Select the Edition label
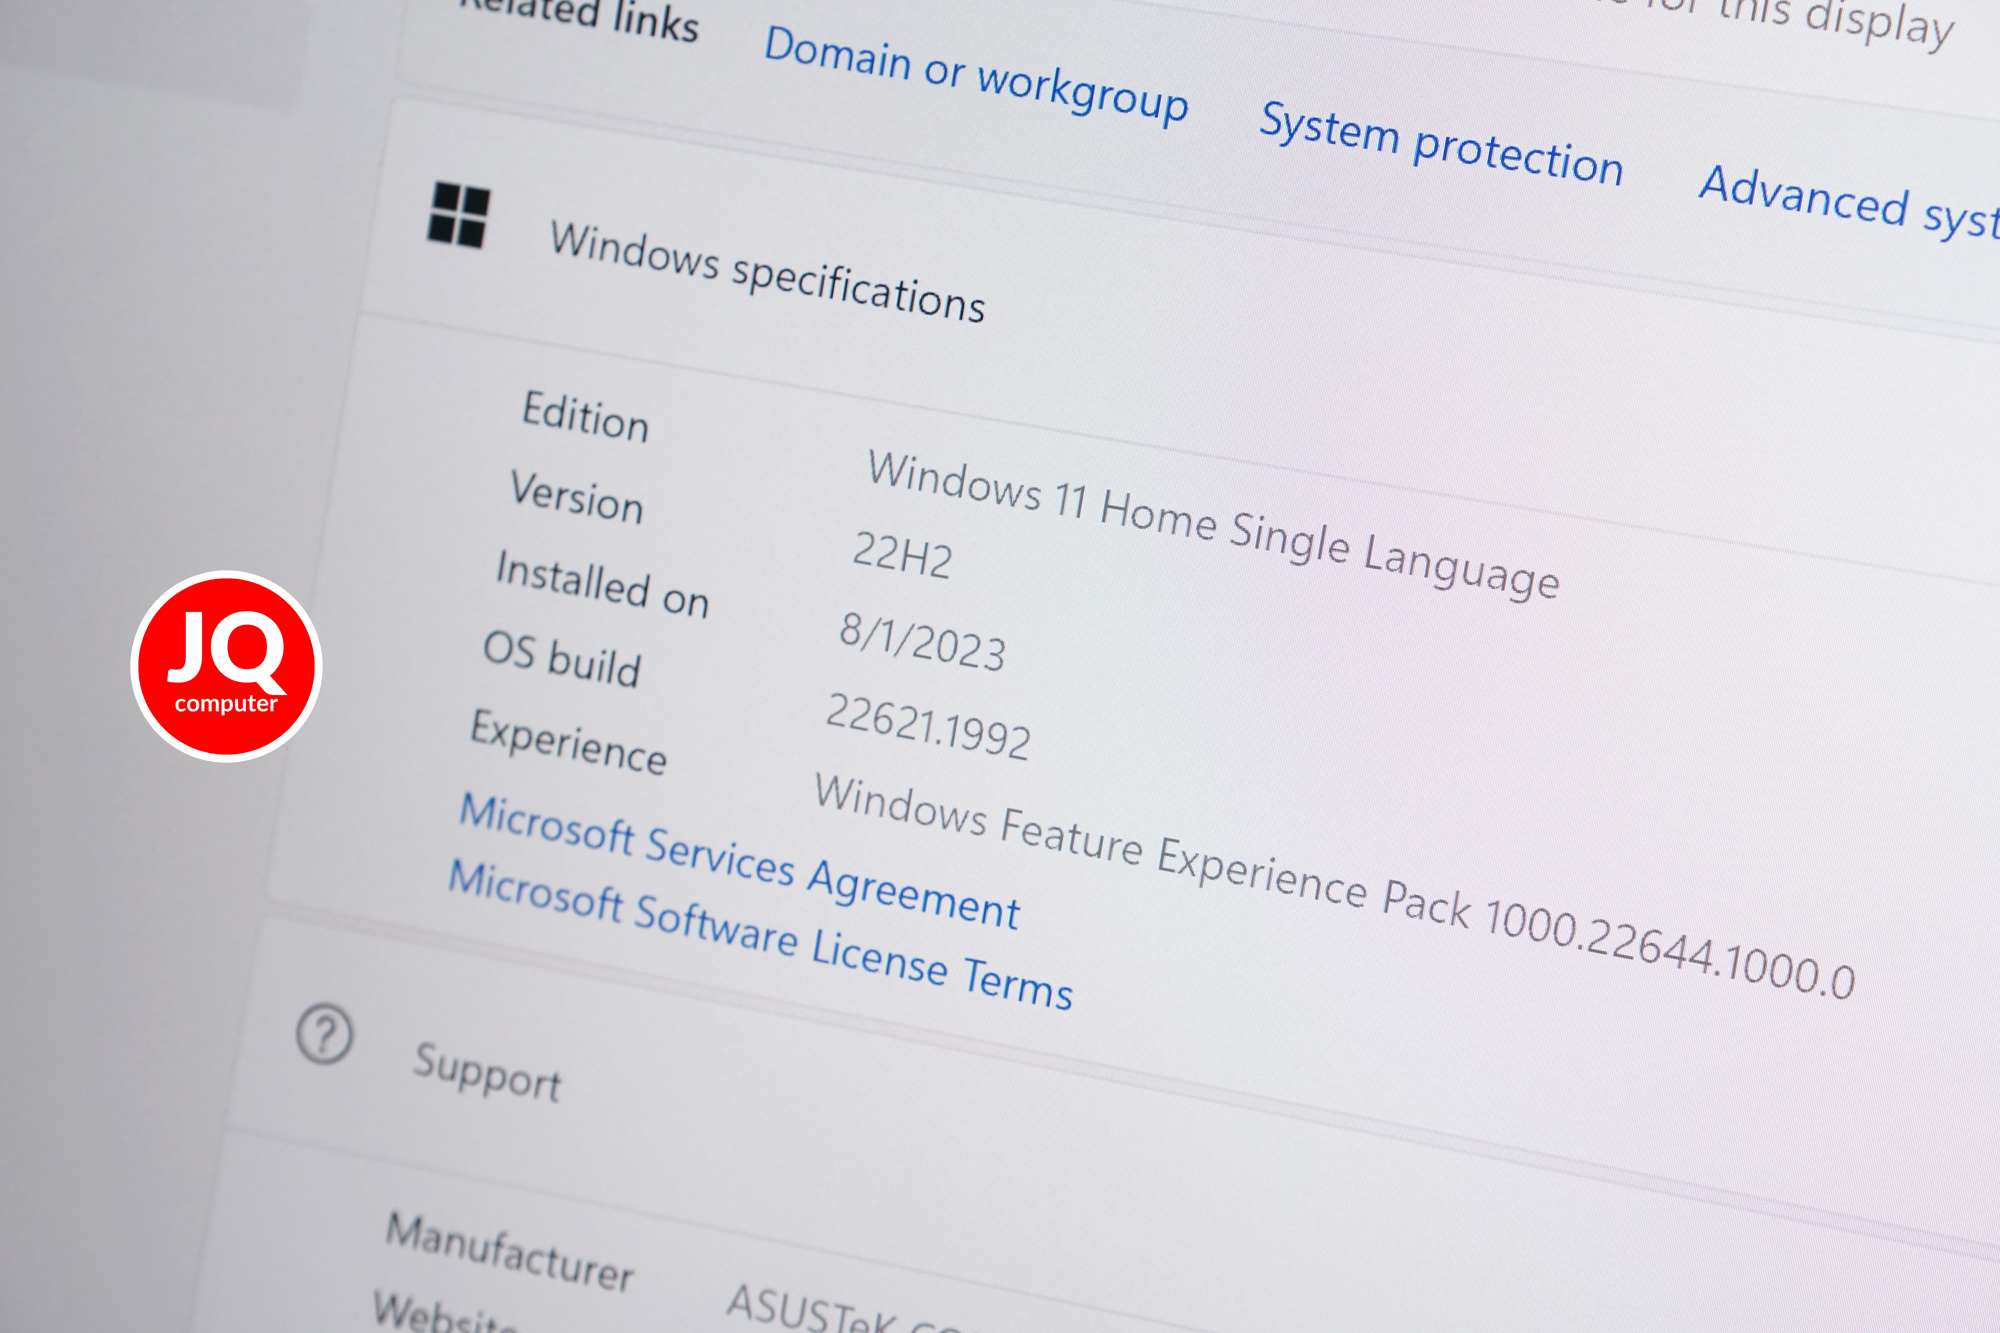The height and width of the screenshot is (1333, 2000). (586, 415)
